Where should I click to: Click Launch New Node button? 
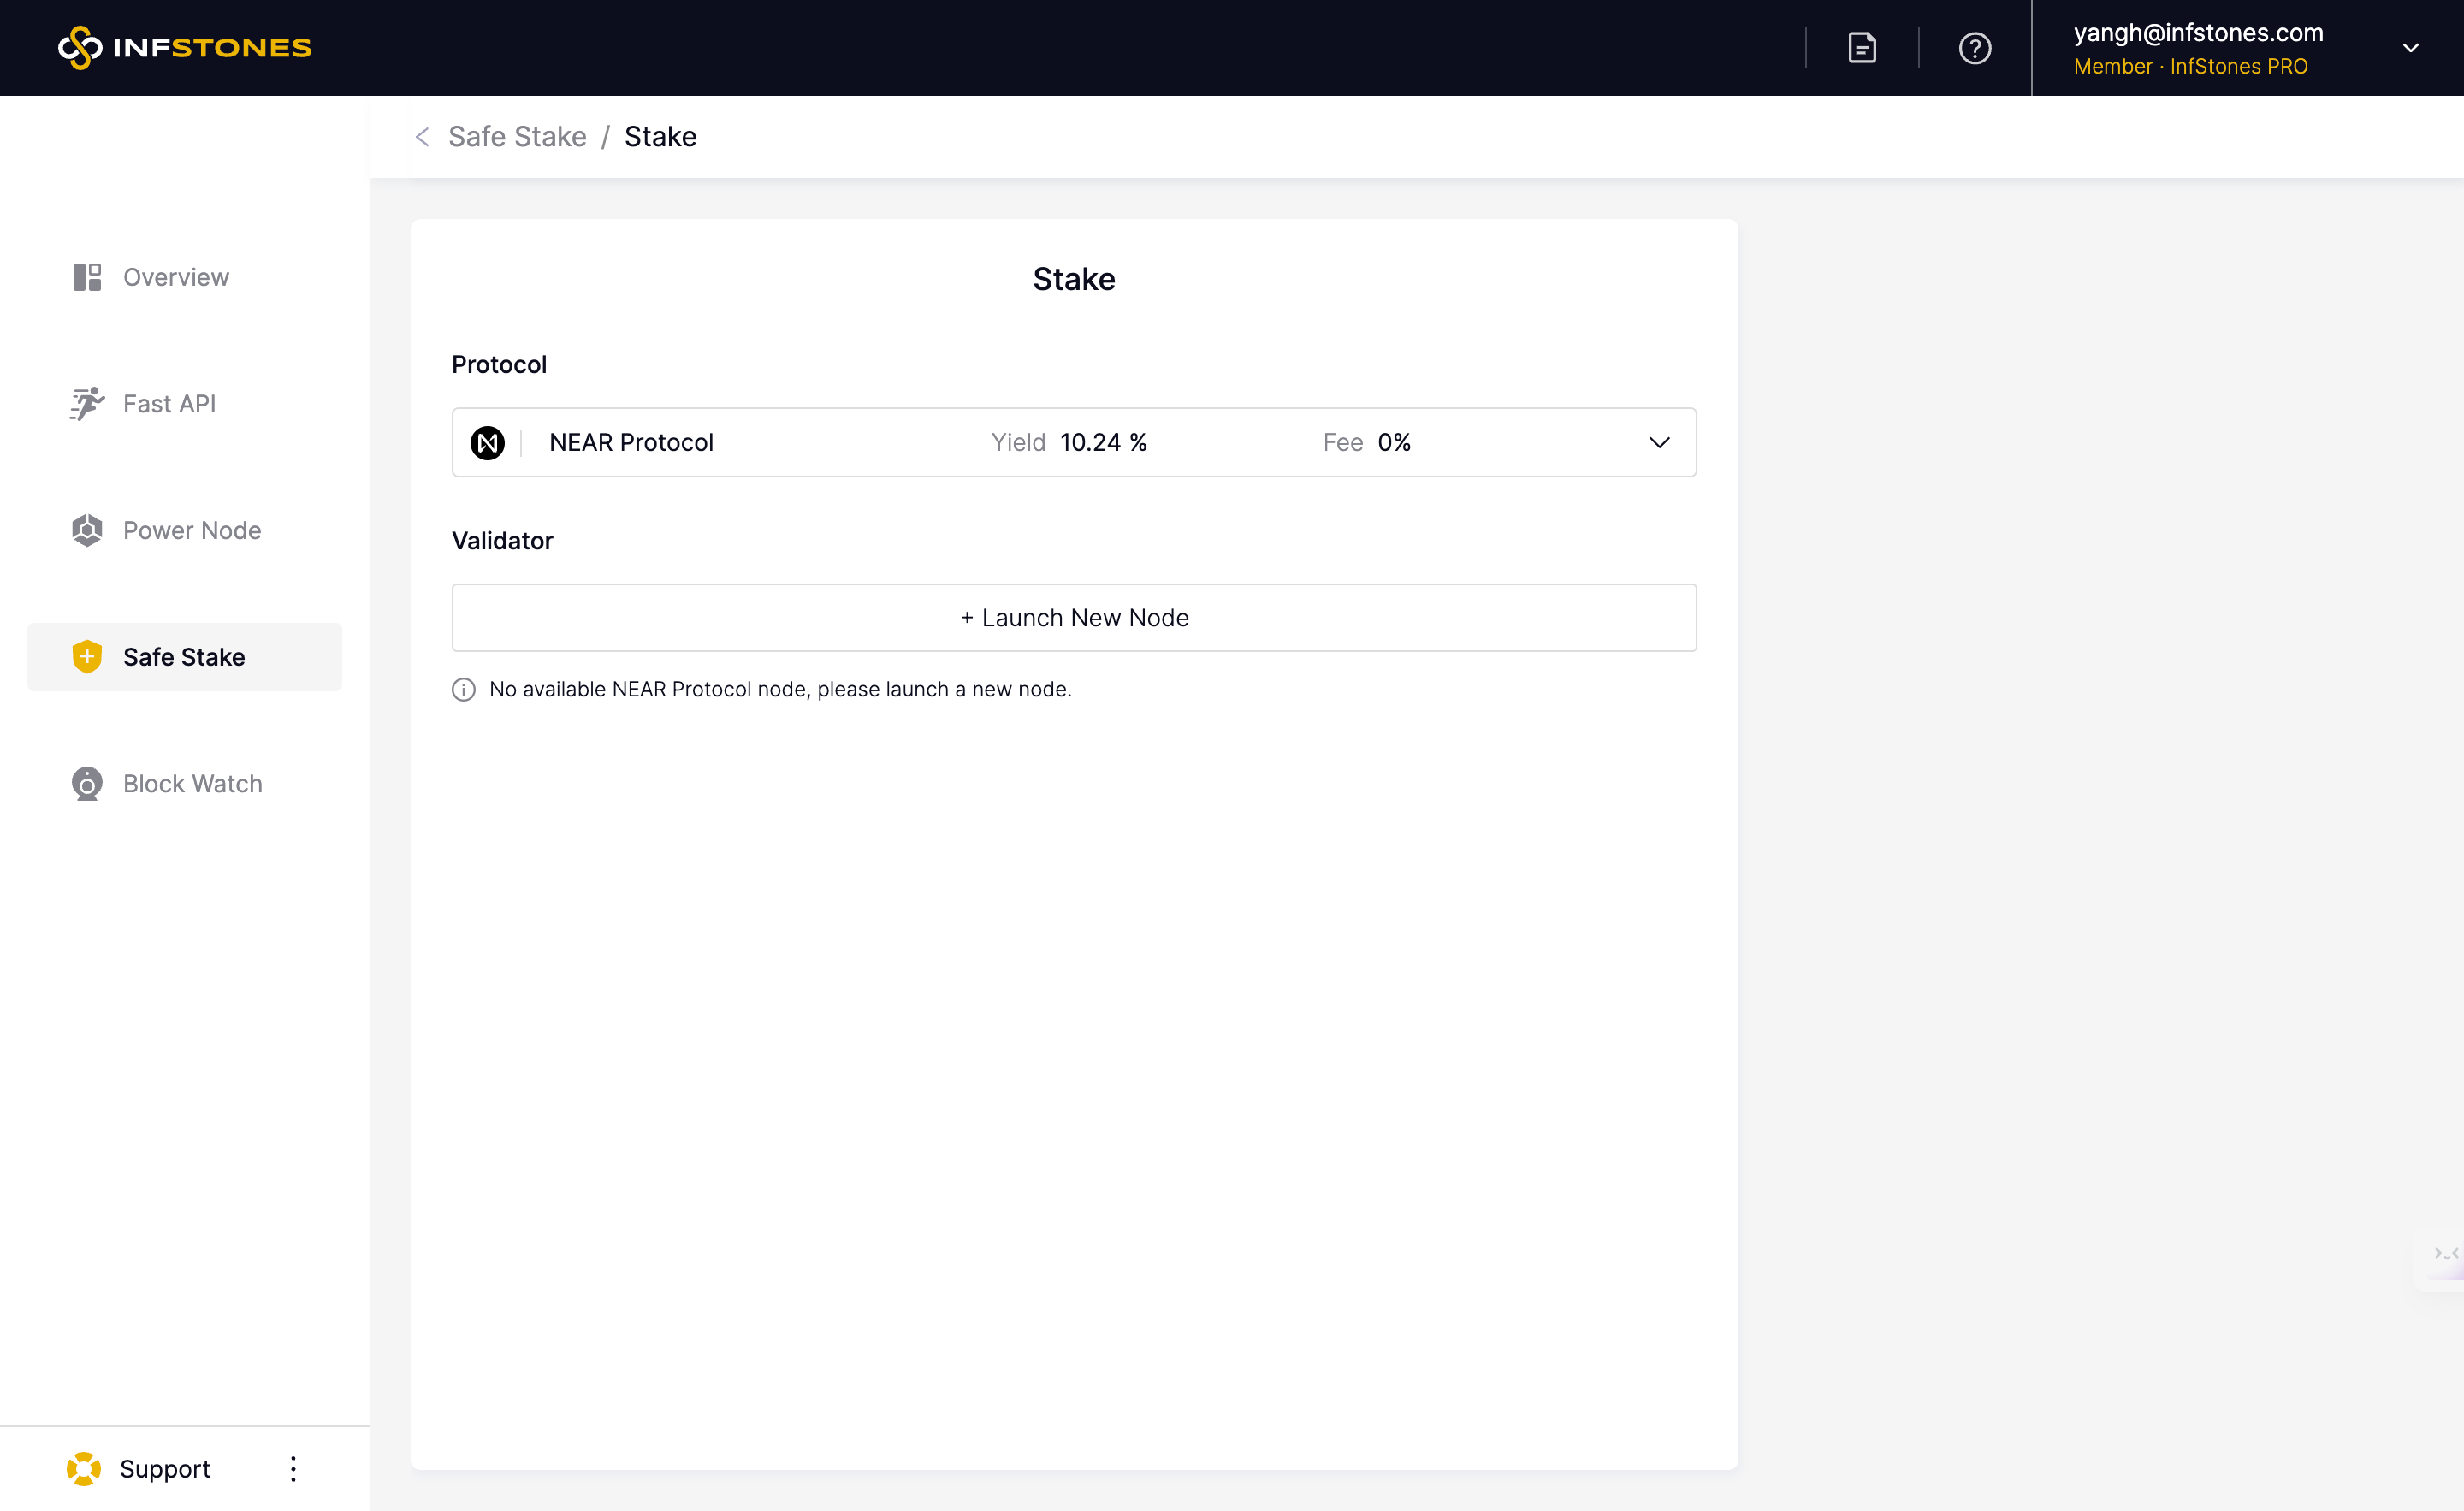click(x=1074, y=618)
